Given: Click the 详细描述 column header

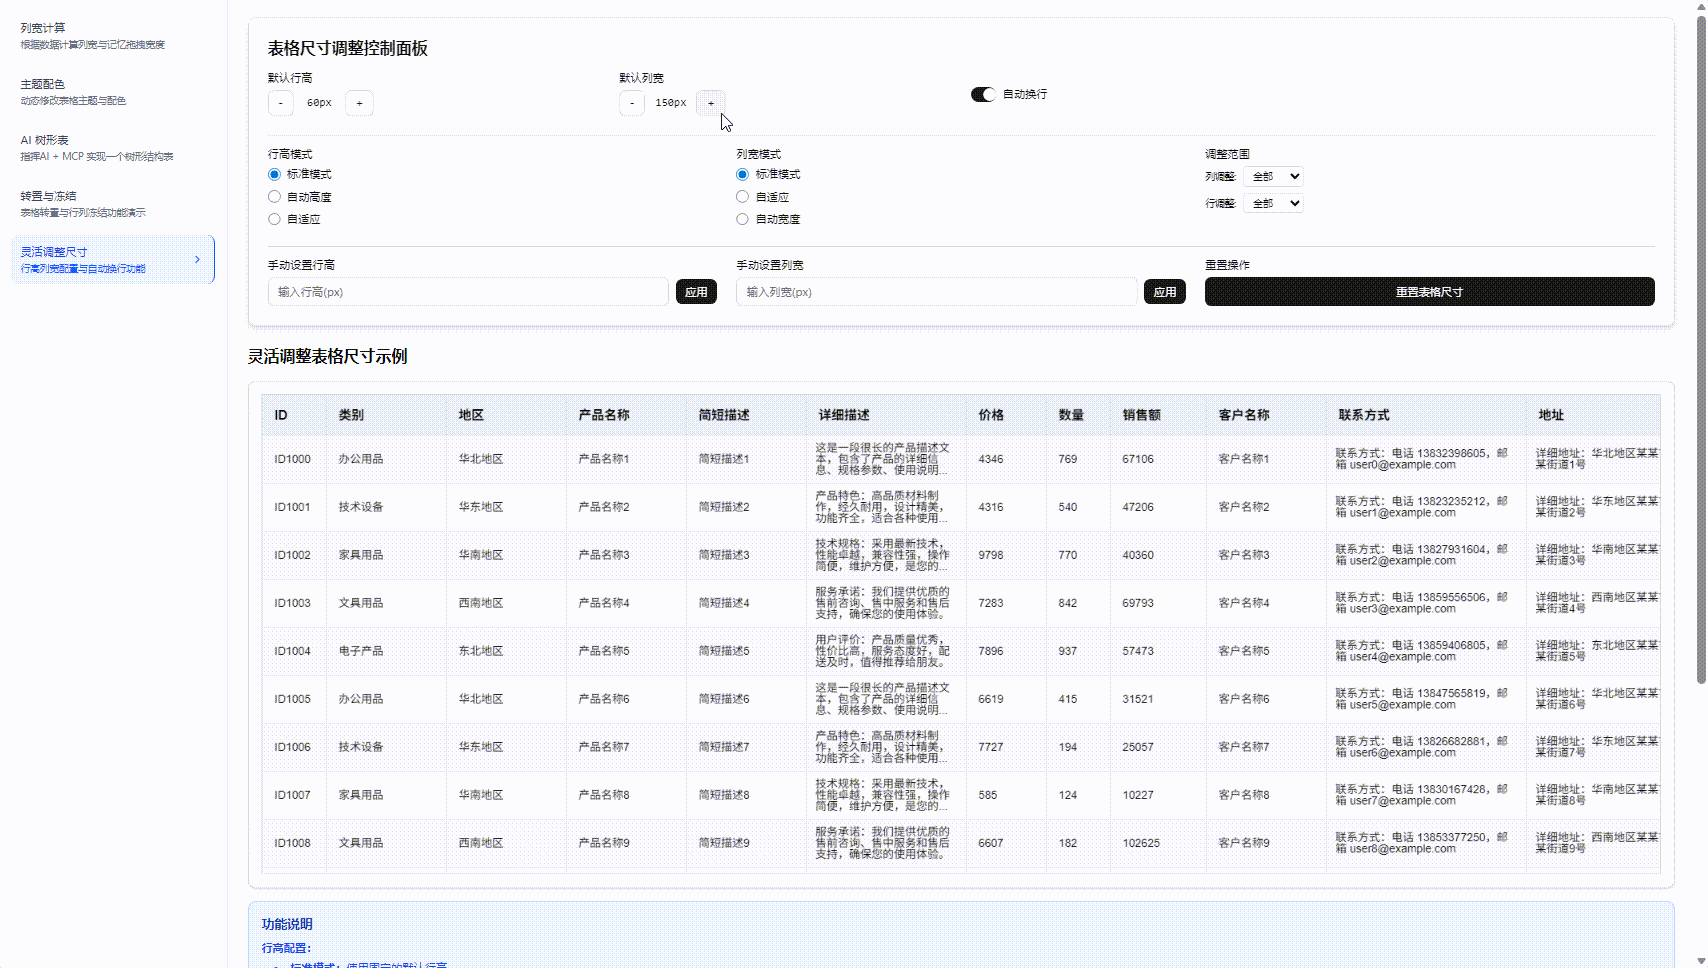Looking at the screenshot, I should (x=886, y=415).
